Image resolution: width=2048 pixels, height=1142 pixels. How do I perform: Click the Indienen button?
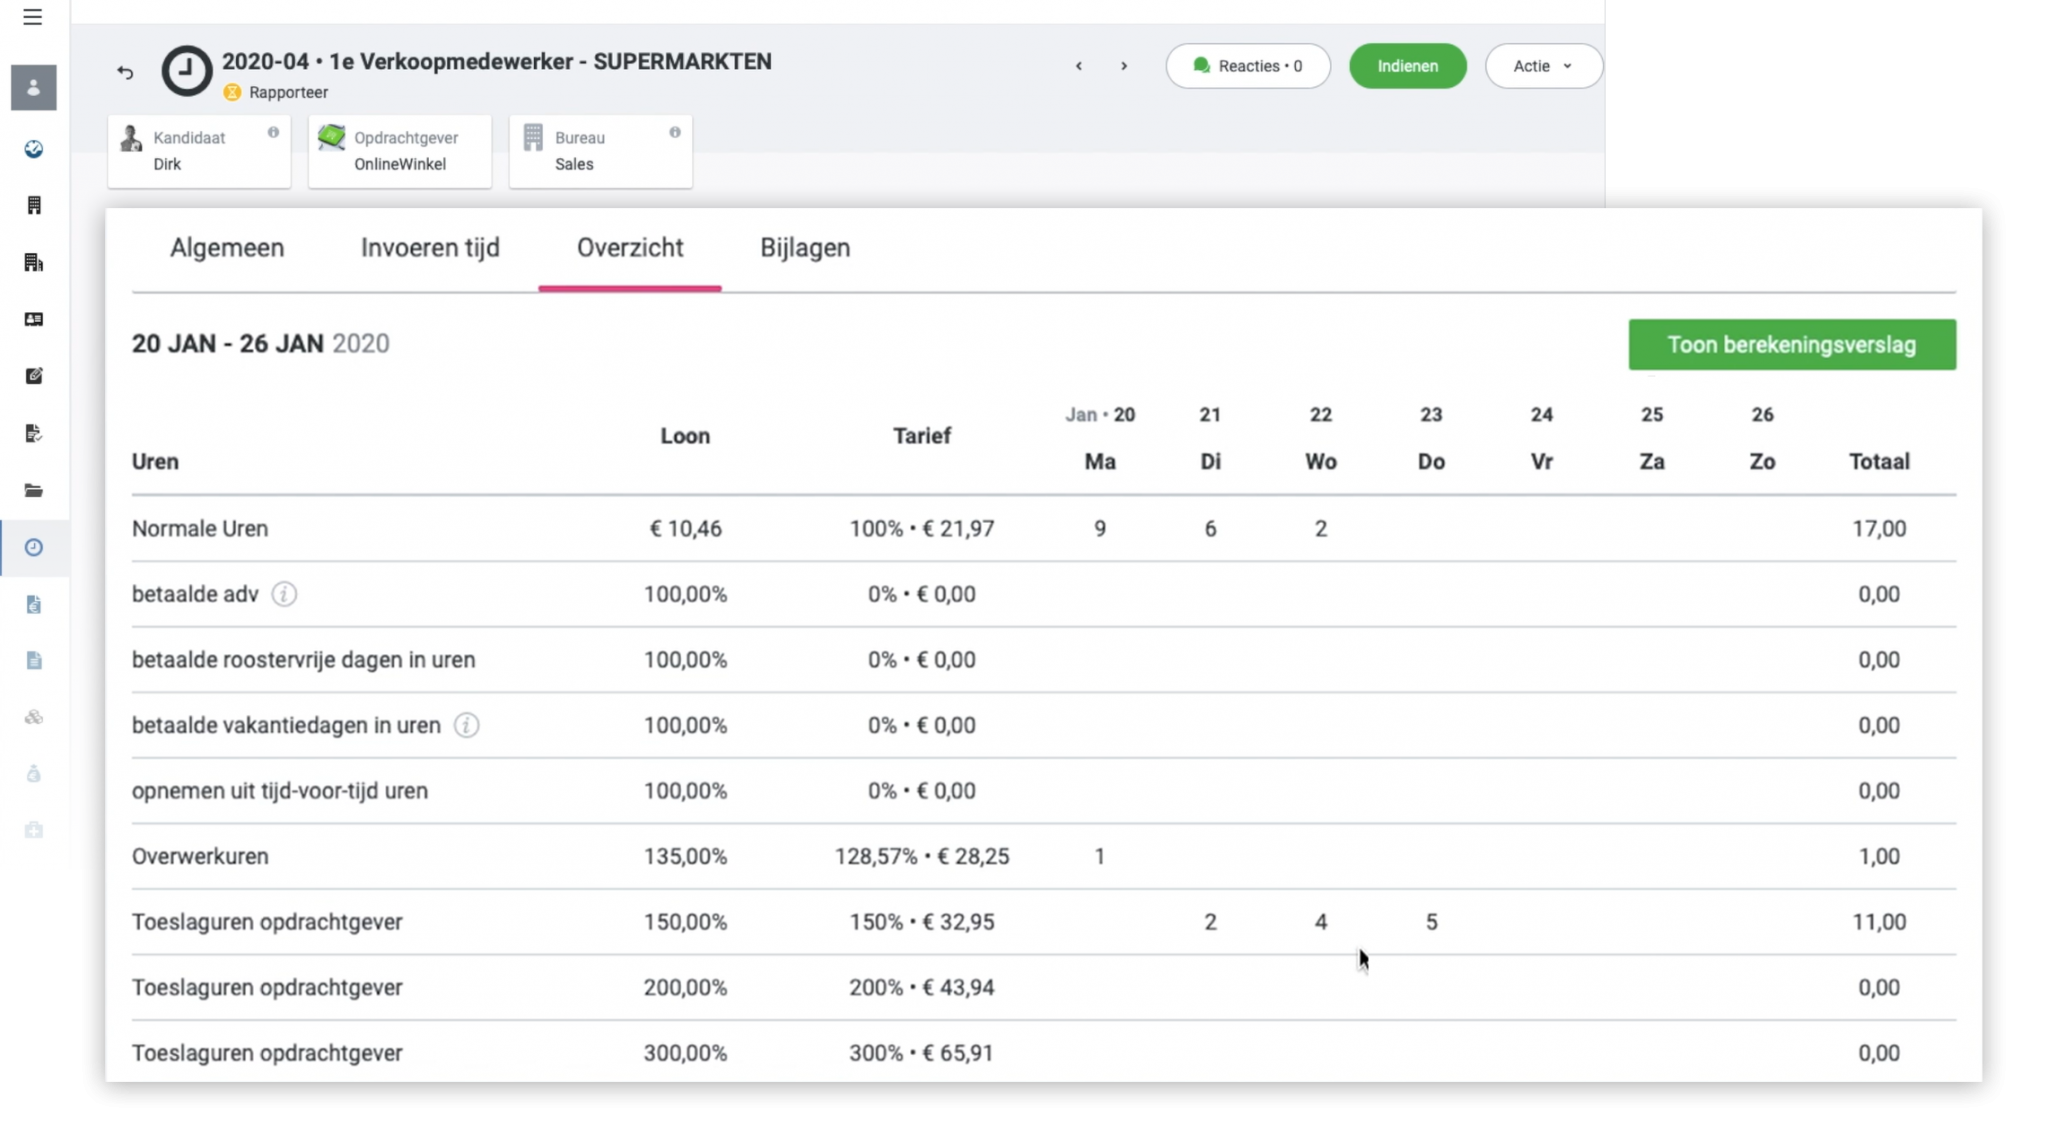click(x=1406, y=65)
